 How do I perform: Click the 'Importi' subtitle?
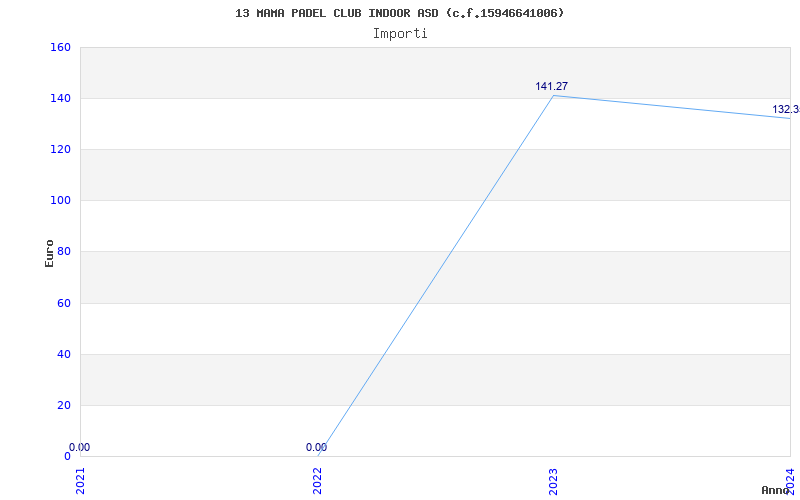(400, 34)
